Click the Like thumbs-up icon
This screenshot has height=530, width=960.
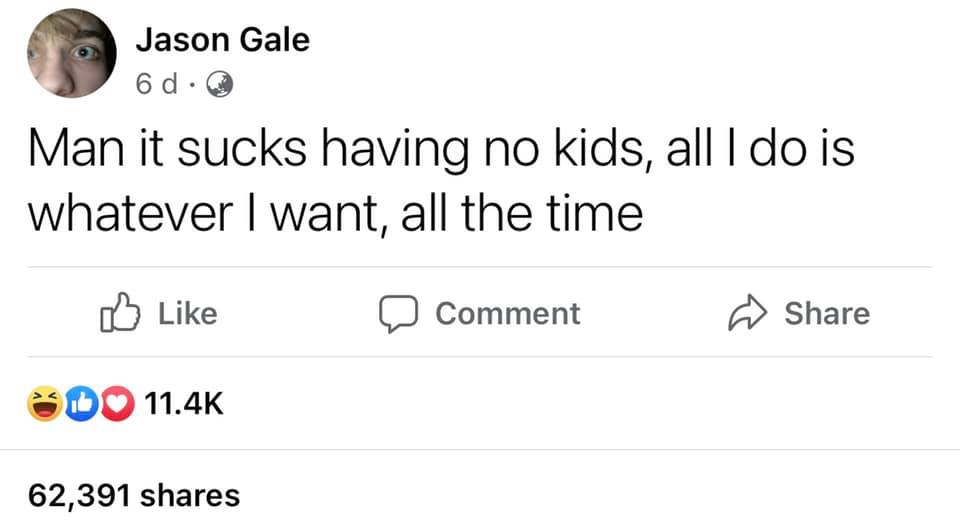[x=118, y=313]
